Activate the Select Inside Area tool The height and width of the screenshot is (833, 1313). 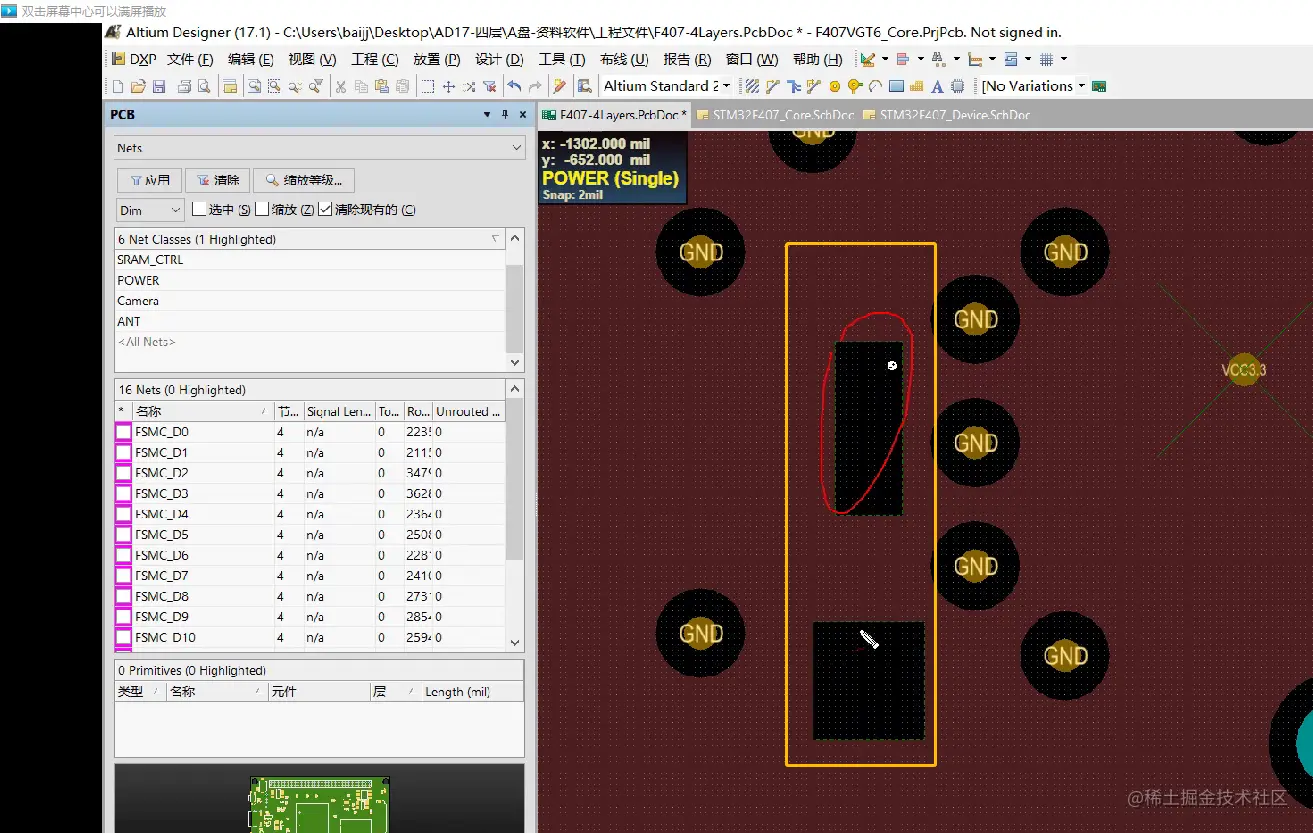[428, 86]
